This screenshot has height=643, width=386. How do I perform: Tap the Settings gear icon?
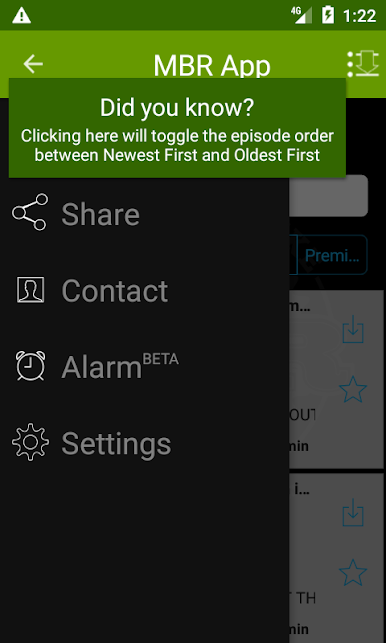(x=30, y=442)
